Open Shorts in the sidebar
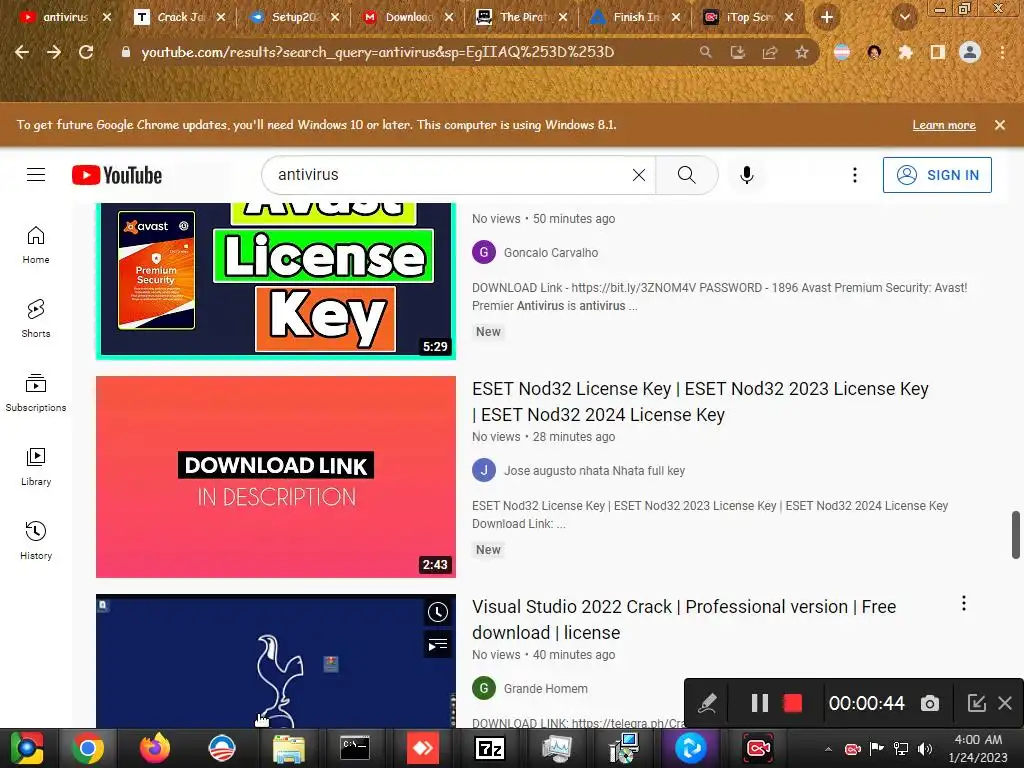This screenshot has width=1024, height=768. coord(36,319)
